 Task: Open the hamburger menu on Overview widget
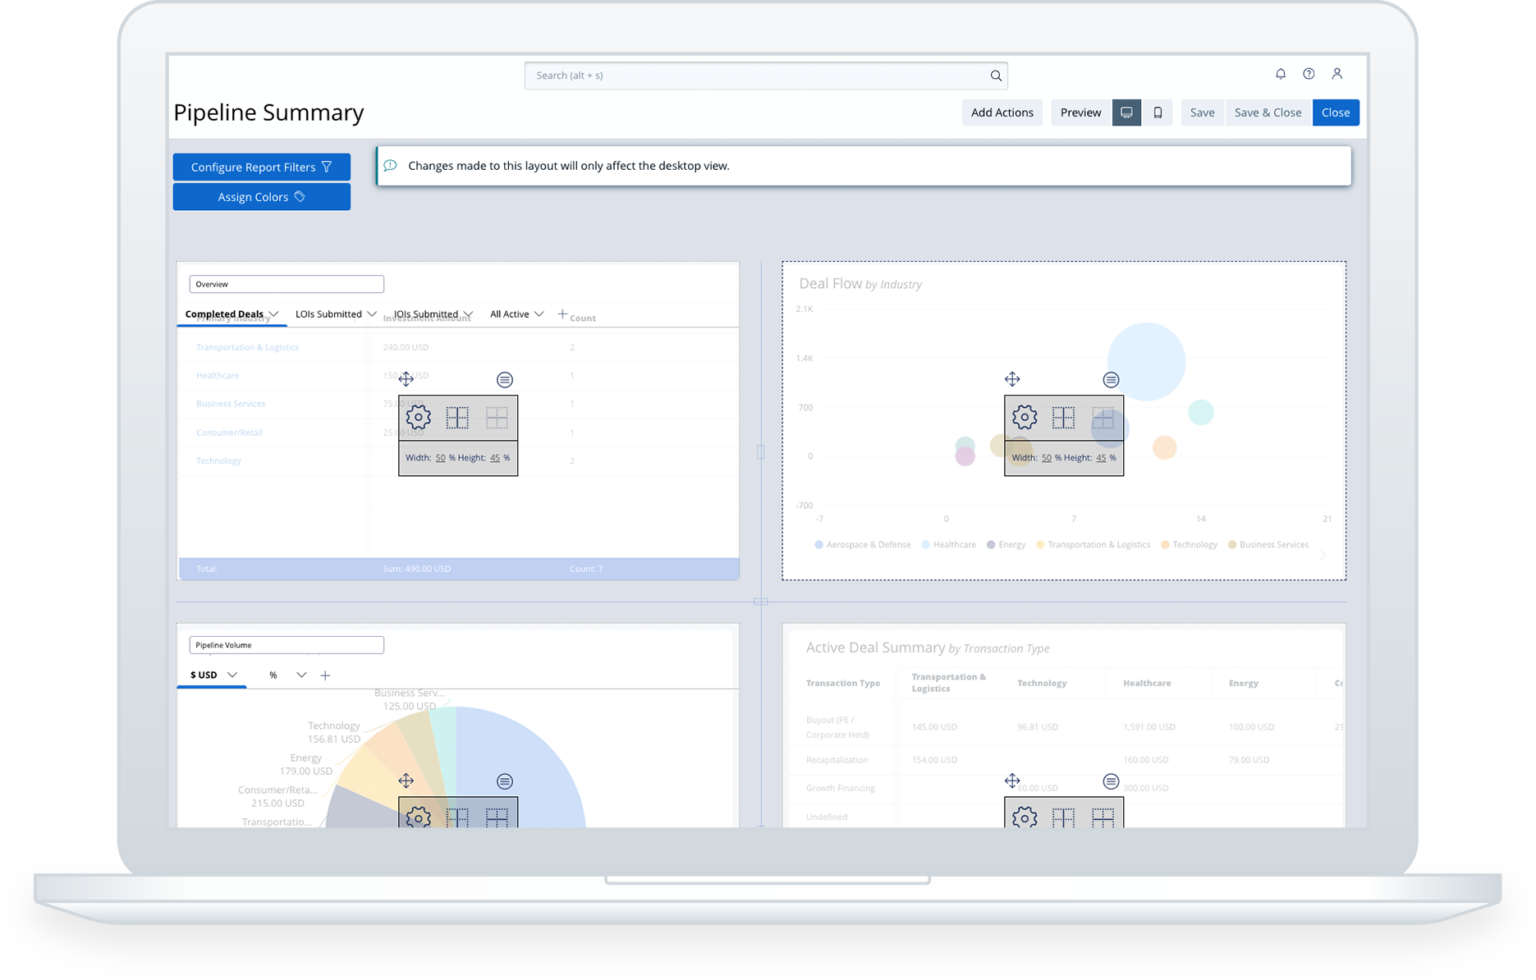[505, 380]
